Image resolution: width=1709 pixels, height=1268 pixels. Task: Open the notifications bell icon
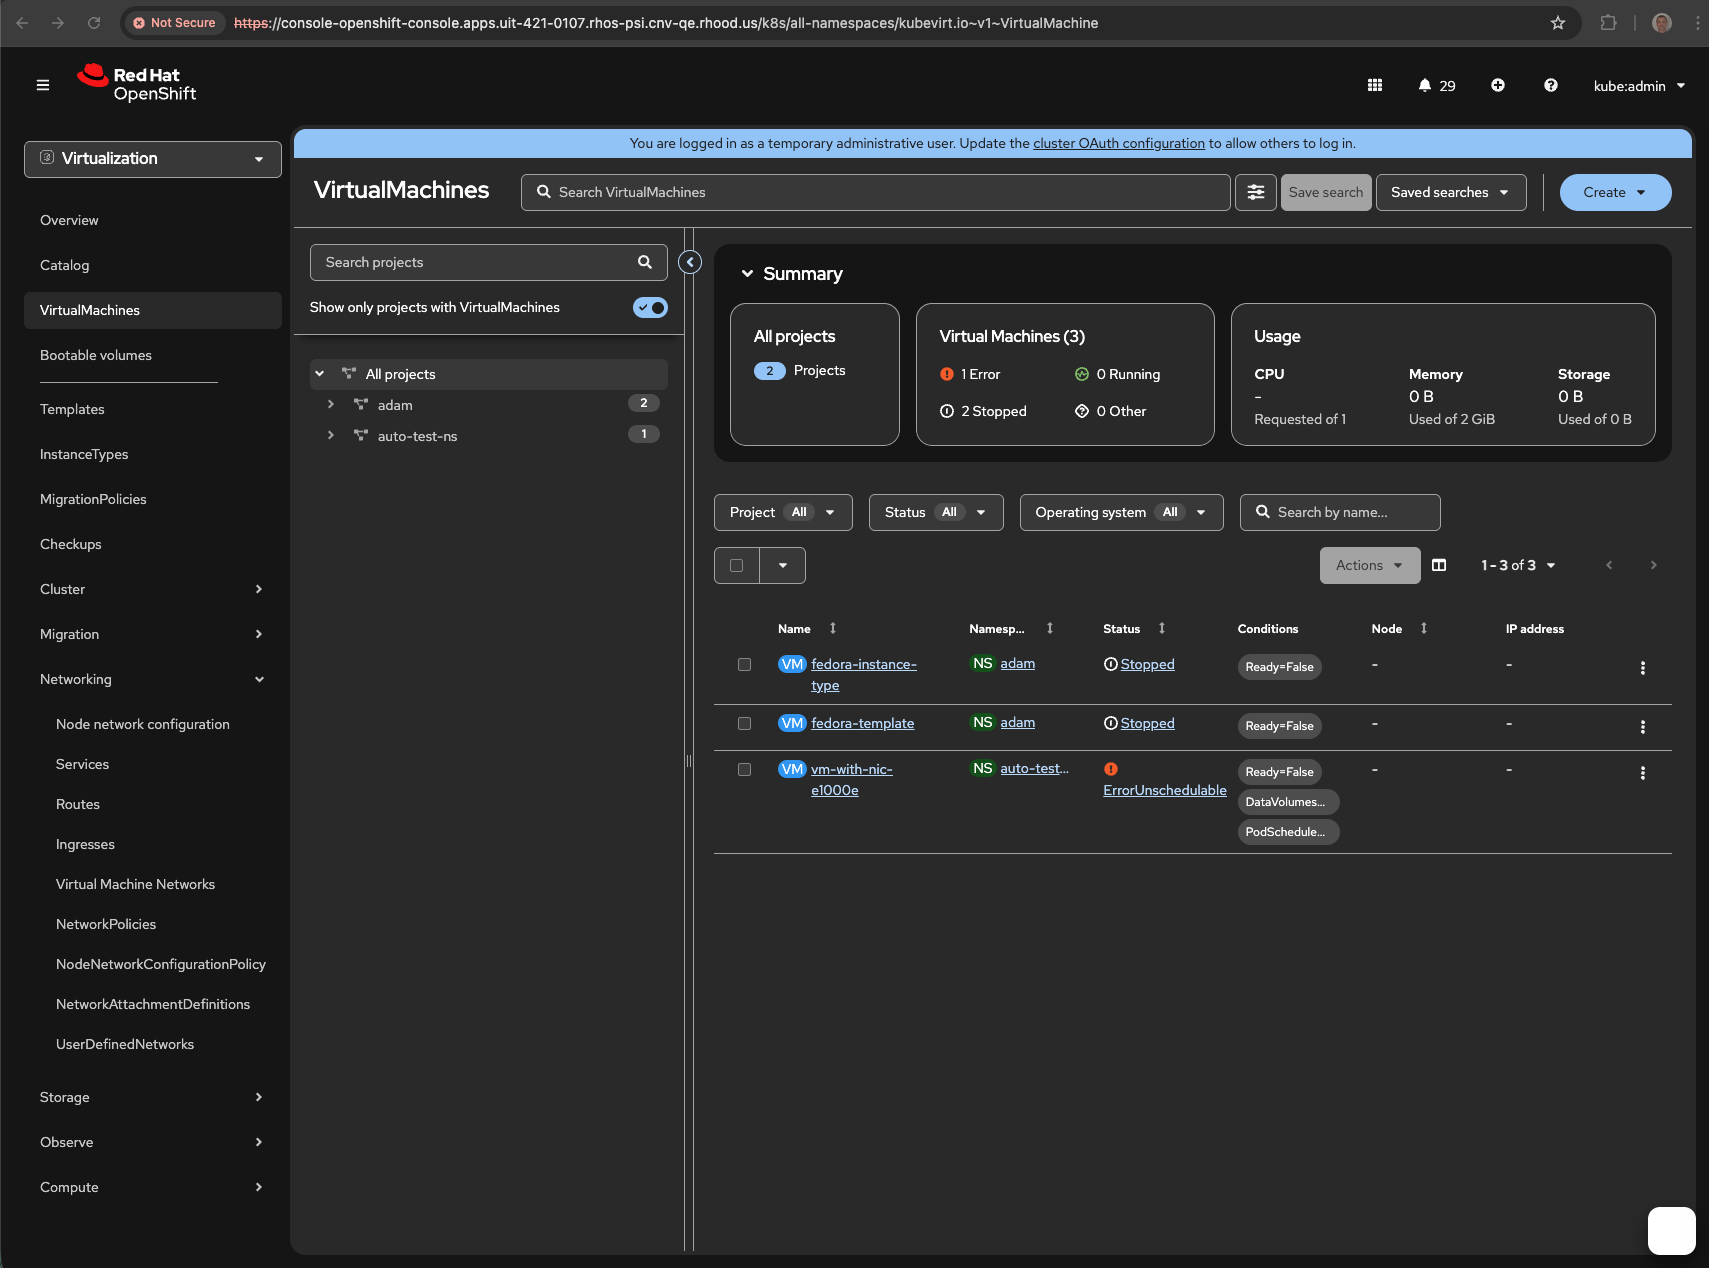[x=1425, y=86]
